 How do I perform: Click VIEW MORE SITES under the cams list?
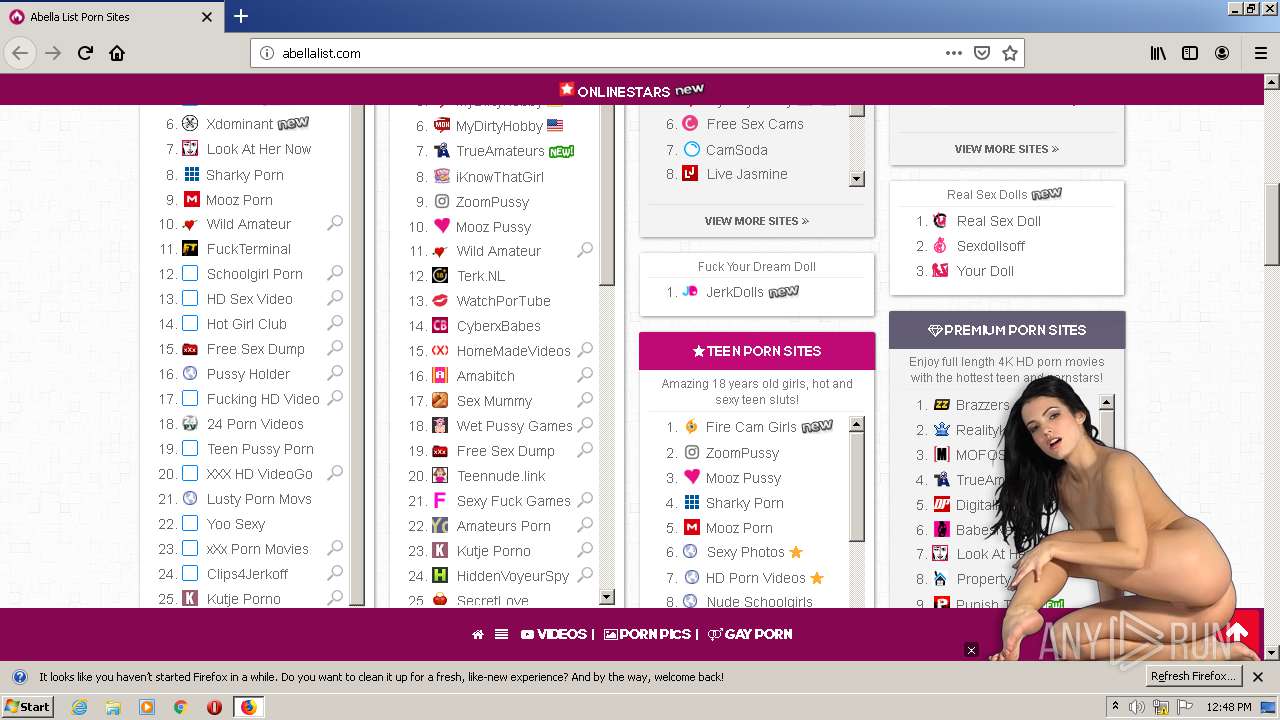tap(757, 221)
